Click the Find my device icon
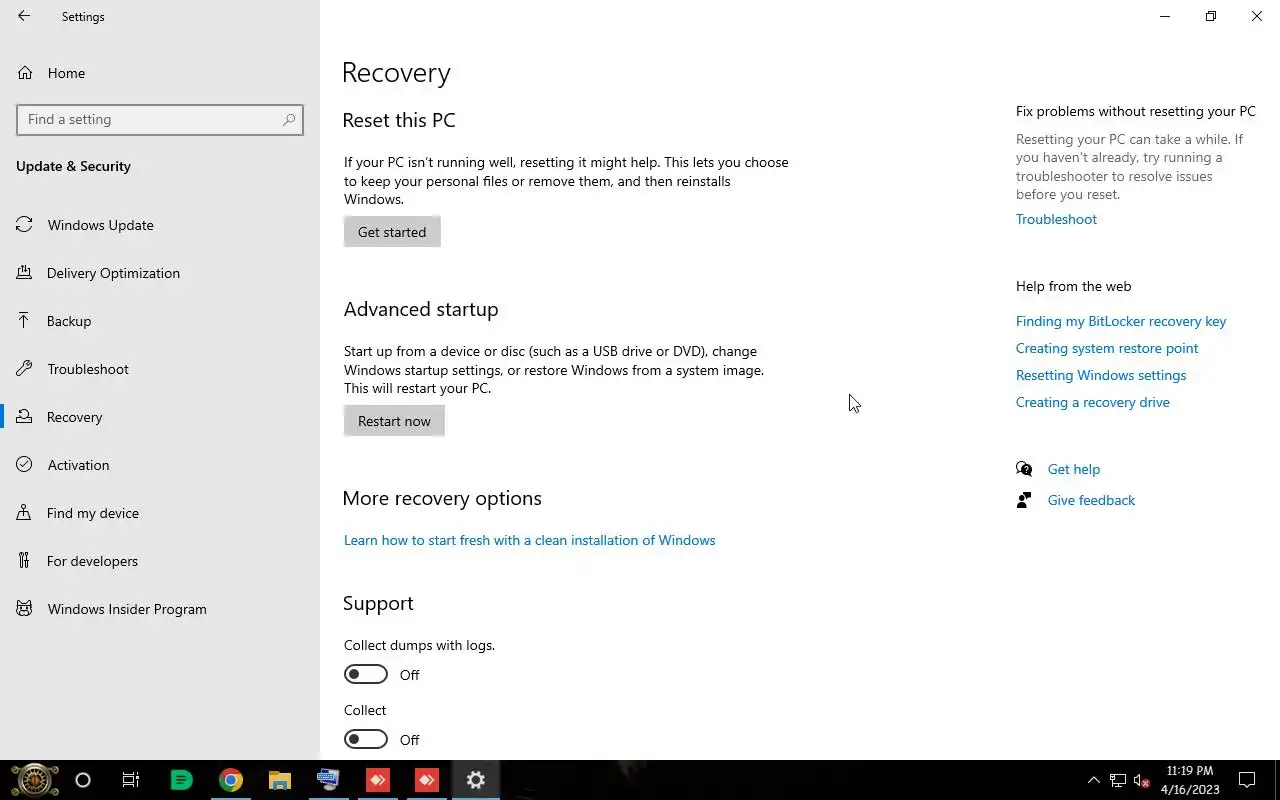This screenshot has height=800, width=1280. coord(25,513)
